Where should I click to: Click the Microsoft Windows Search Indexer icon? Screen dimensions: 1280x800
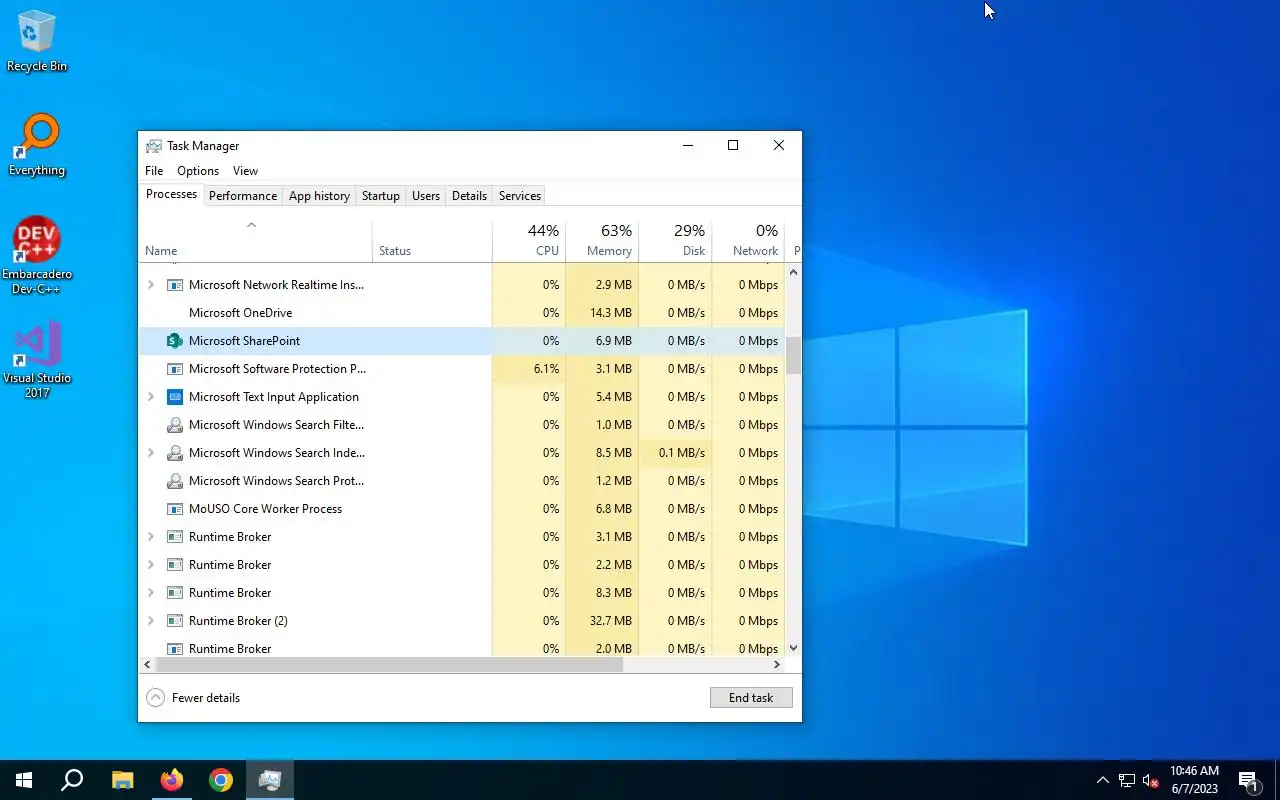[x=175, y=453]
